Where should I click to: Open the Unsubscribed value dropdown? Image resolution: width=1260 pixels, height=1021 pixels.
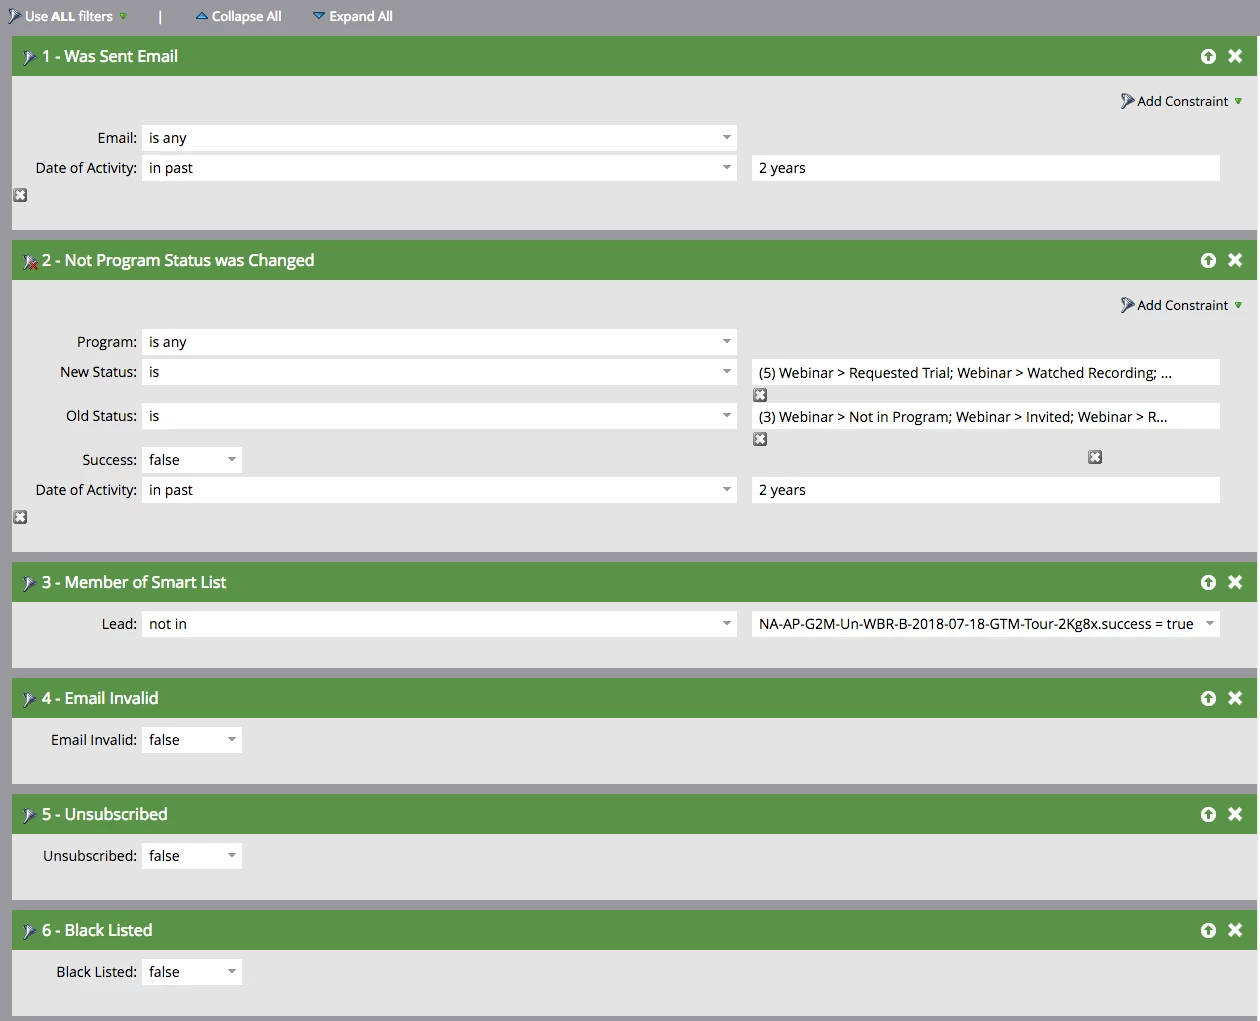pos(192,856)
